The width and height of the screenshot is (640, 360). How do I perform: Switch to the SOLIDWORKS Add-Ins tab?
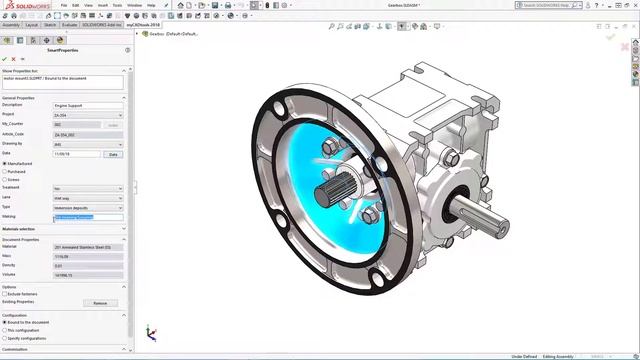click(102, 25)
